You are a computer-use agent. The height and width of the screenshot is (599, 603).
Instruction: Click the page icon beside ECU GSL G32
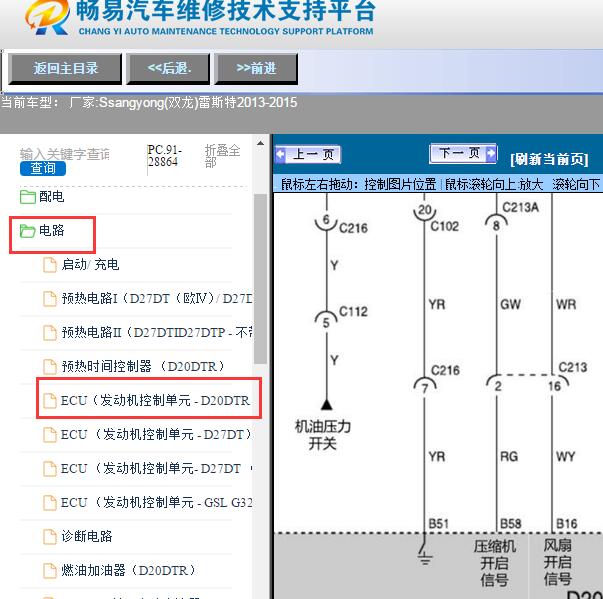click(50, 502)
